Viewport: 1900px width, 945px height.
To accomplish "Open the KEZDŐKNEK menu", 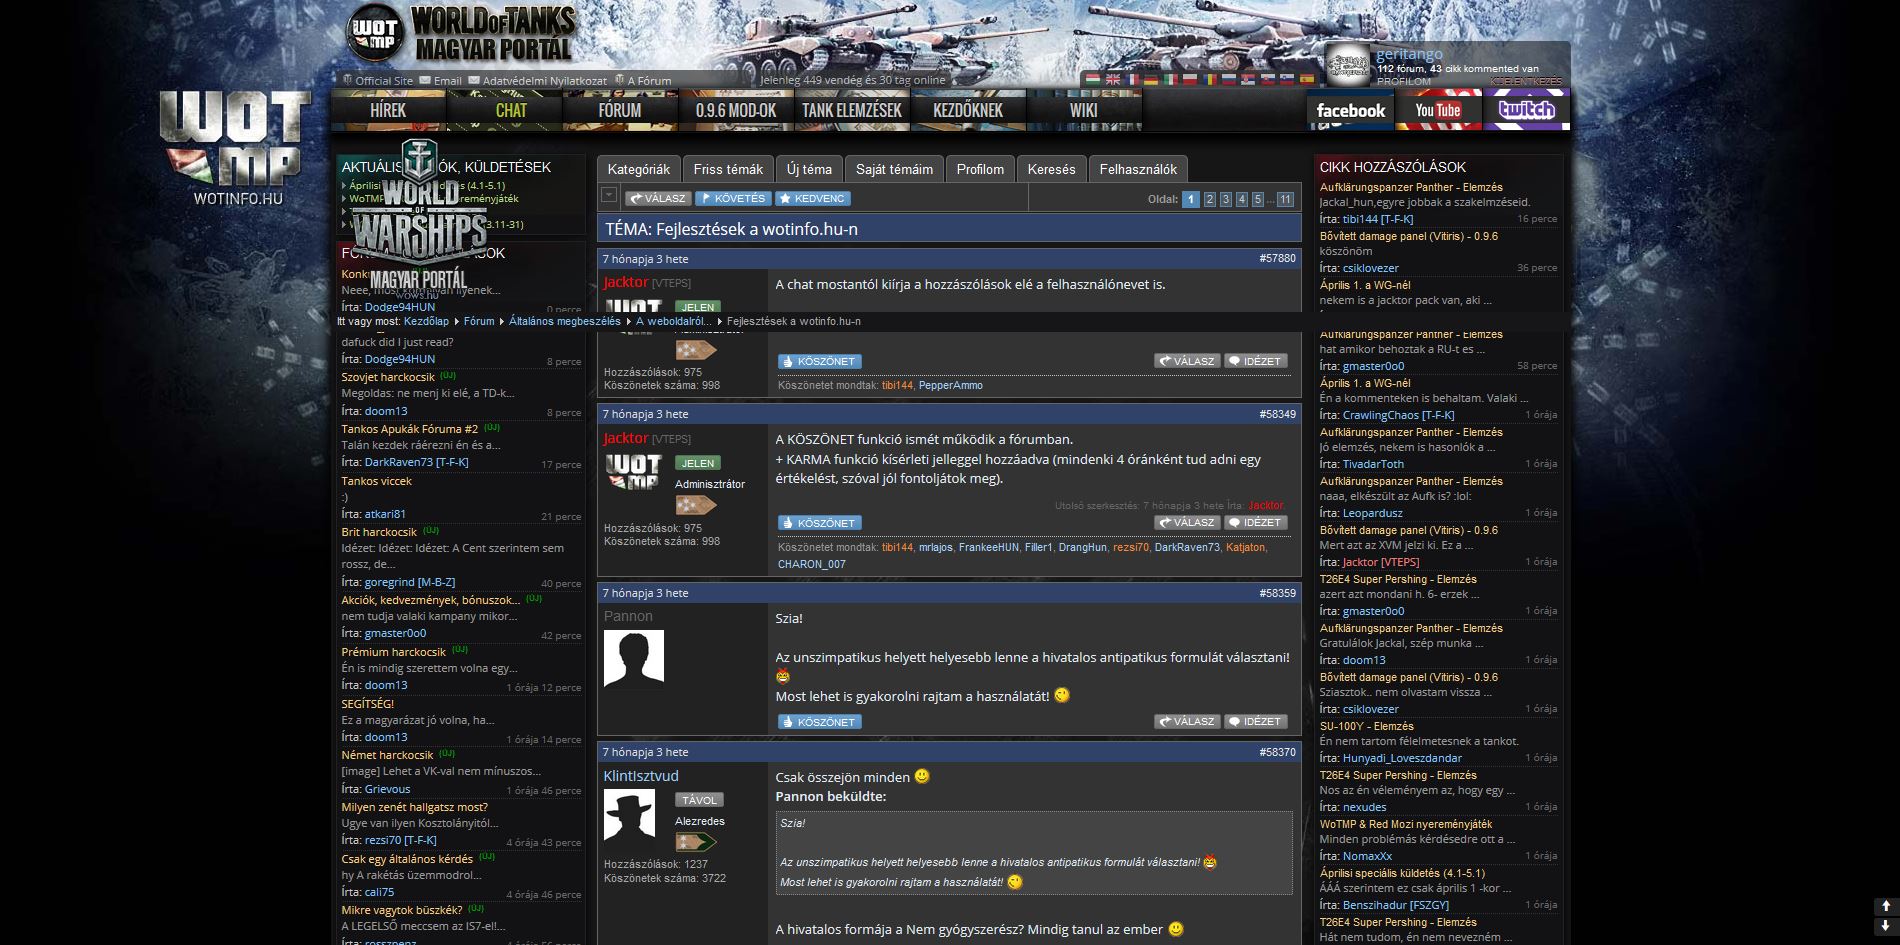I will pos(968,110).
